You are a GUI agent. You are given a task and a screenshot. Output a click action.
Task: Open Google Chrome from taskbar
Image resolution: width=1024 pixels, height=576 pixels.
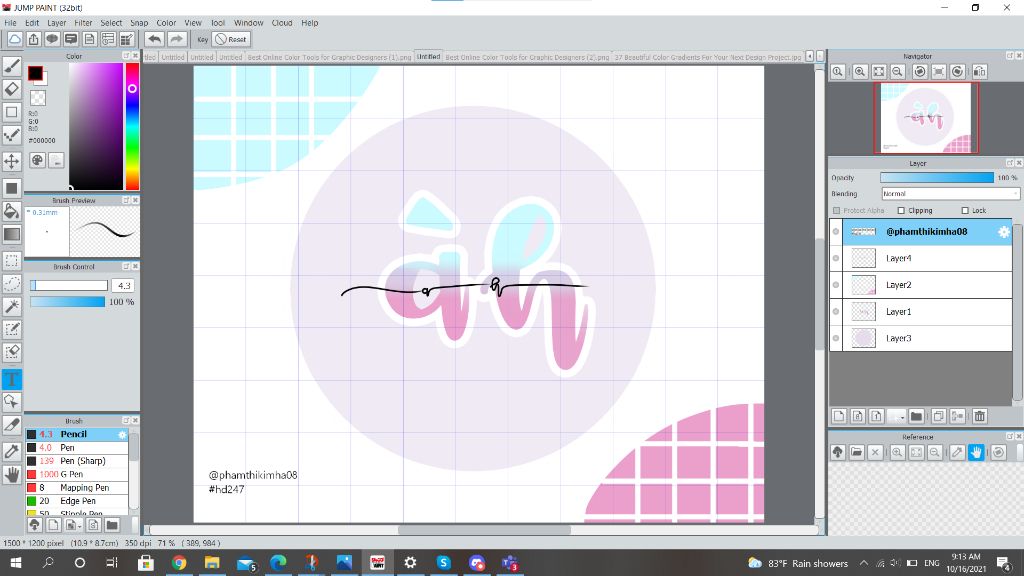[178, 562]
